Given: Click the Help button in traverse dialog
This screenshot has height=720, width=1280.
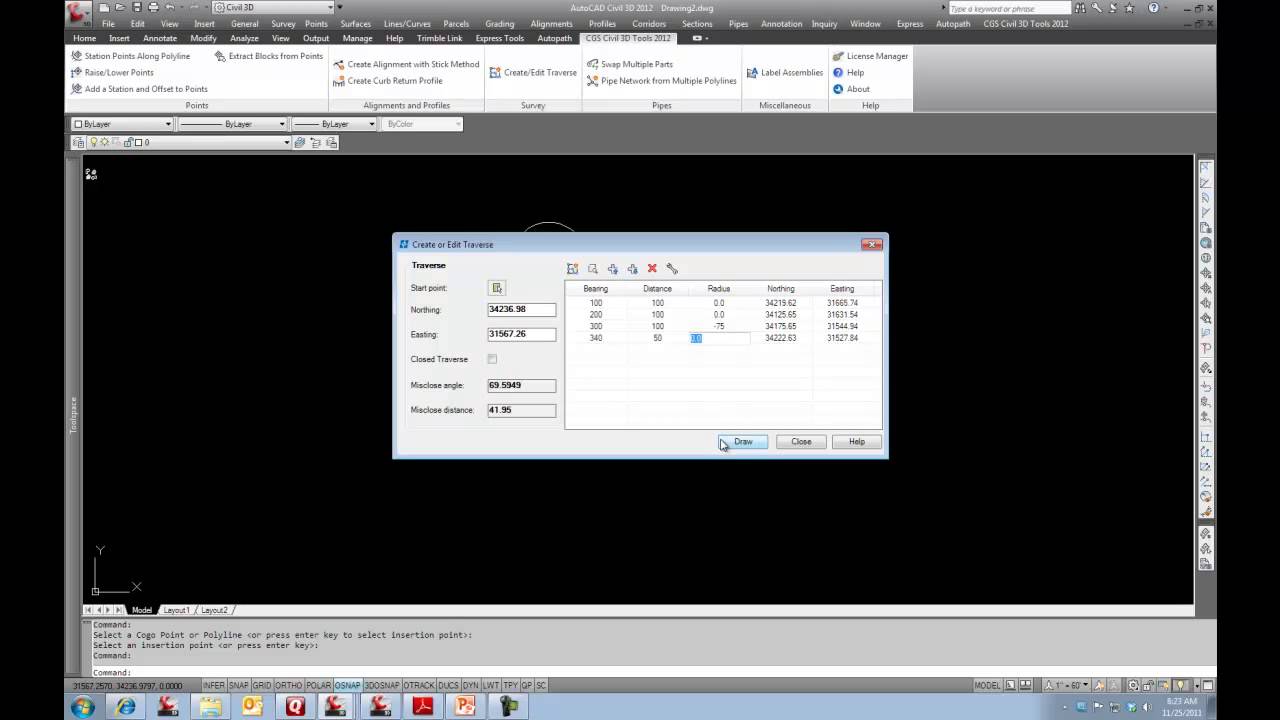Looking at the screenshot, I should 857,441.
